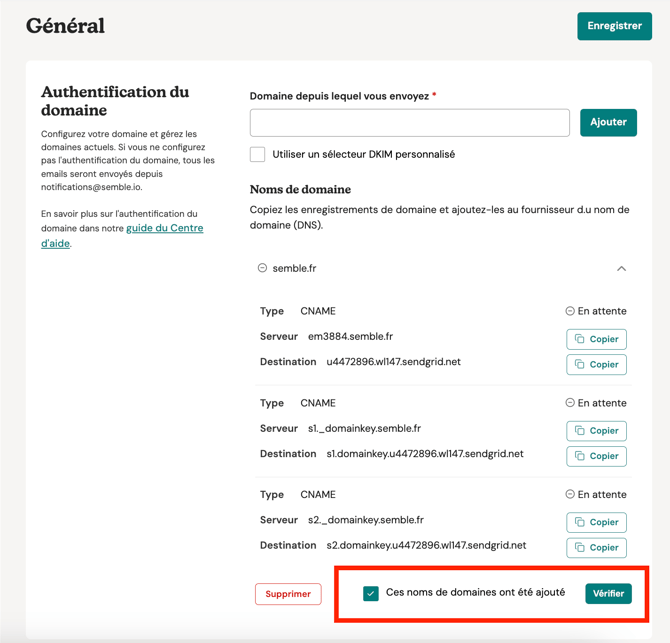This screenshot has width=670, height=643.
Task: Copy the s1._domainkey.semble.fr server value
Action: 597,431
